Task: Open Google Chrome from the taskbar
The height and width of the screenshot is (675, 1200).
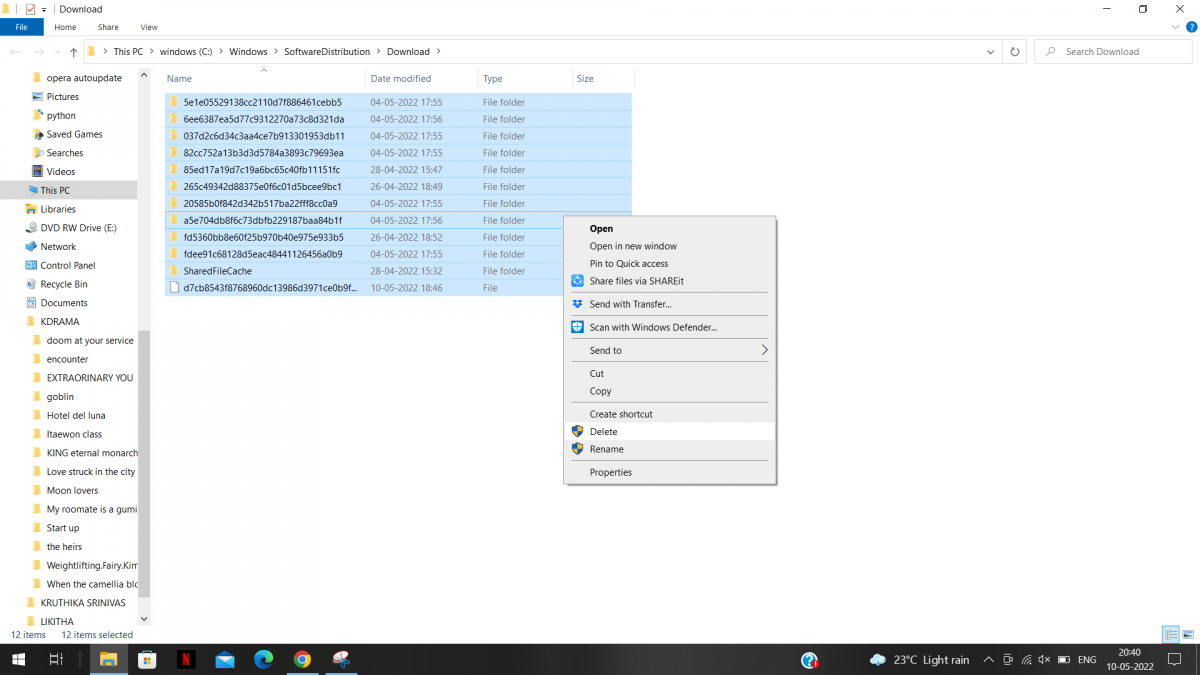Action: tap(302, 660)
